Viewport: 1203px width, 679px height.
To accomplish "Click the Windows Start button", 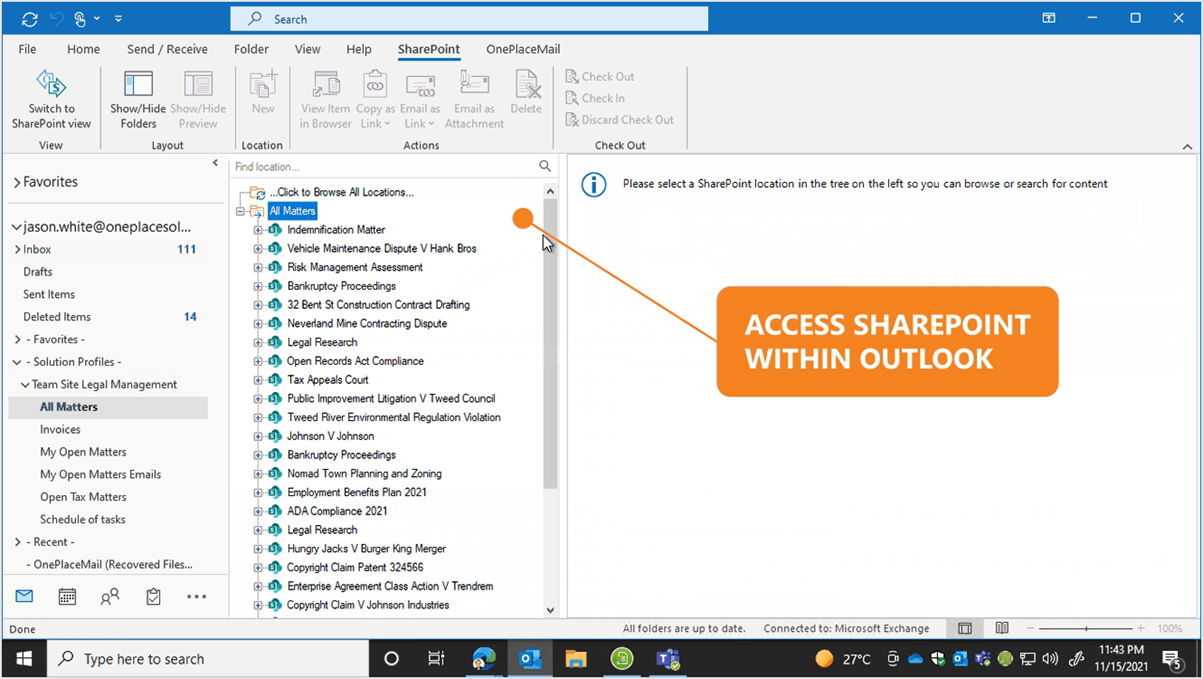I will point(24,658).
